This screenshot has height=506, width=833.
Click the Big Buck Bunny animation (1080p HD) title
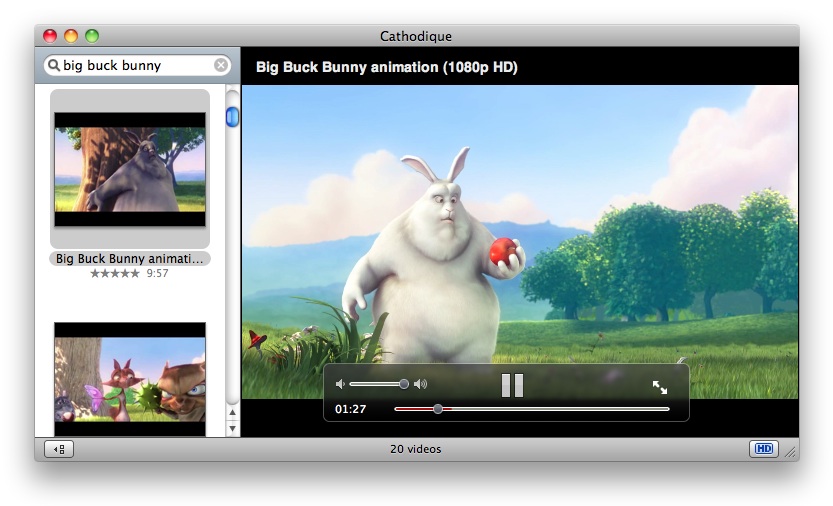(387, 67)
